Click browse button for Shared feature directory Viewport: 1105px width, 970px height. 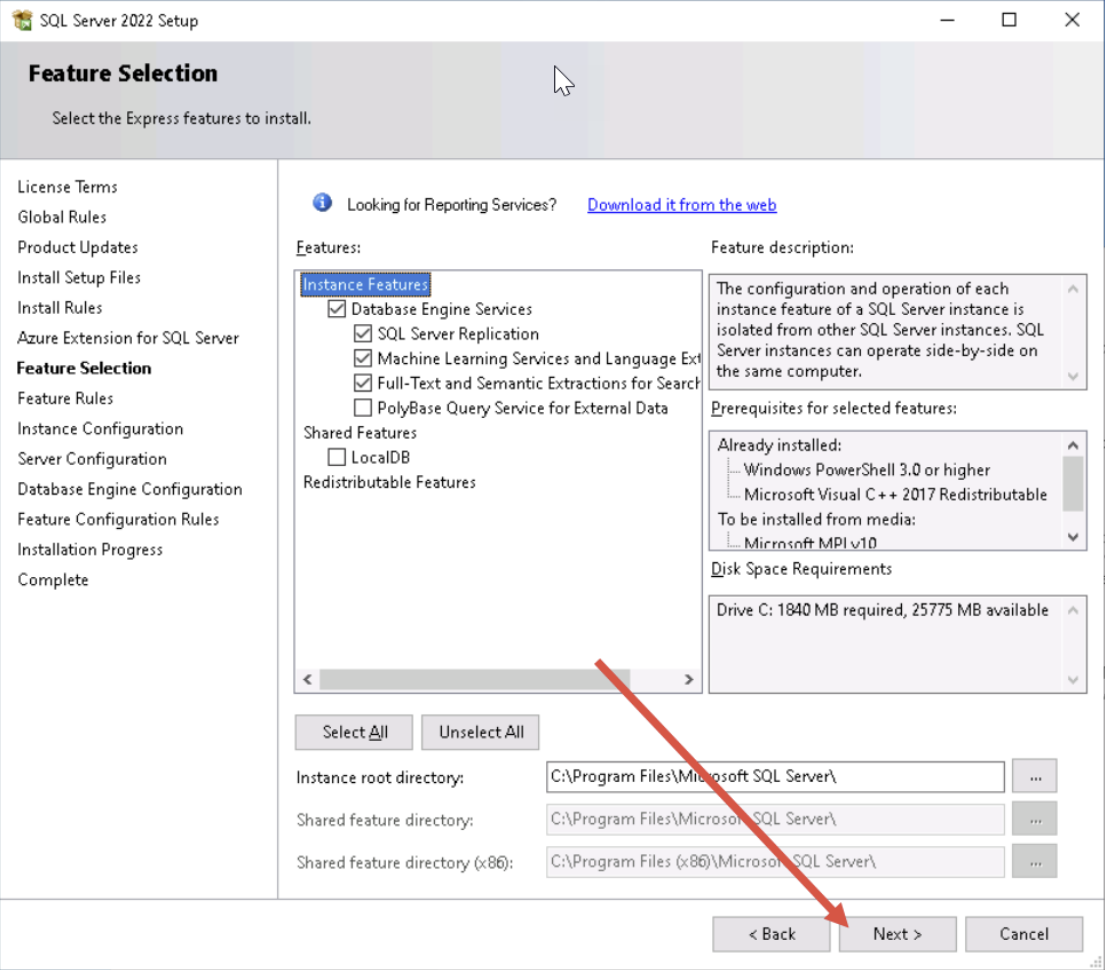click(1035, 819)
